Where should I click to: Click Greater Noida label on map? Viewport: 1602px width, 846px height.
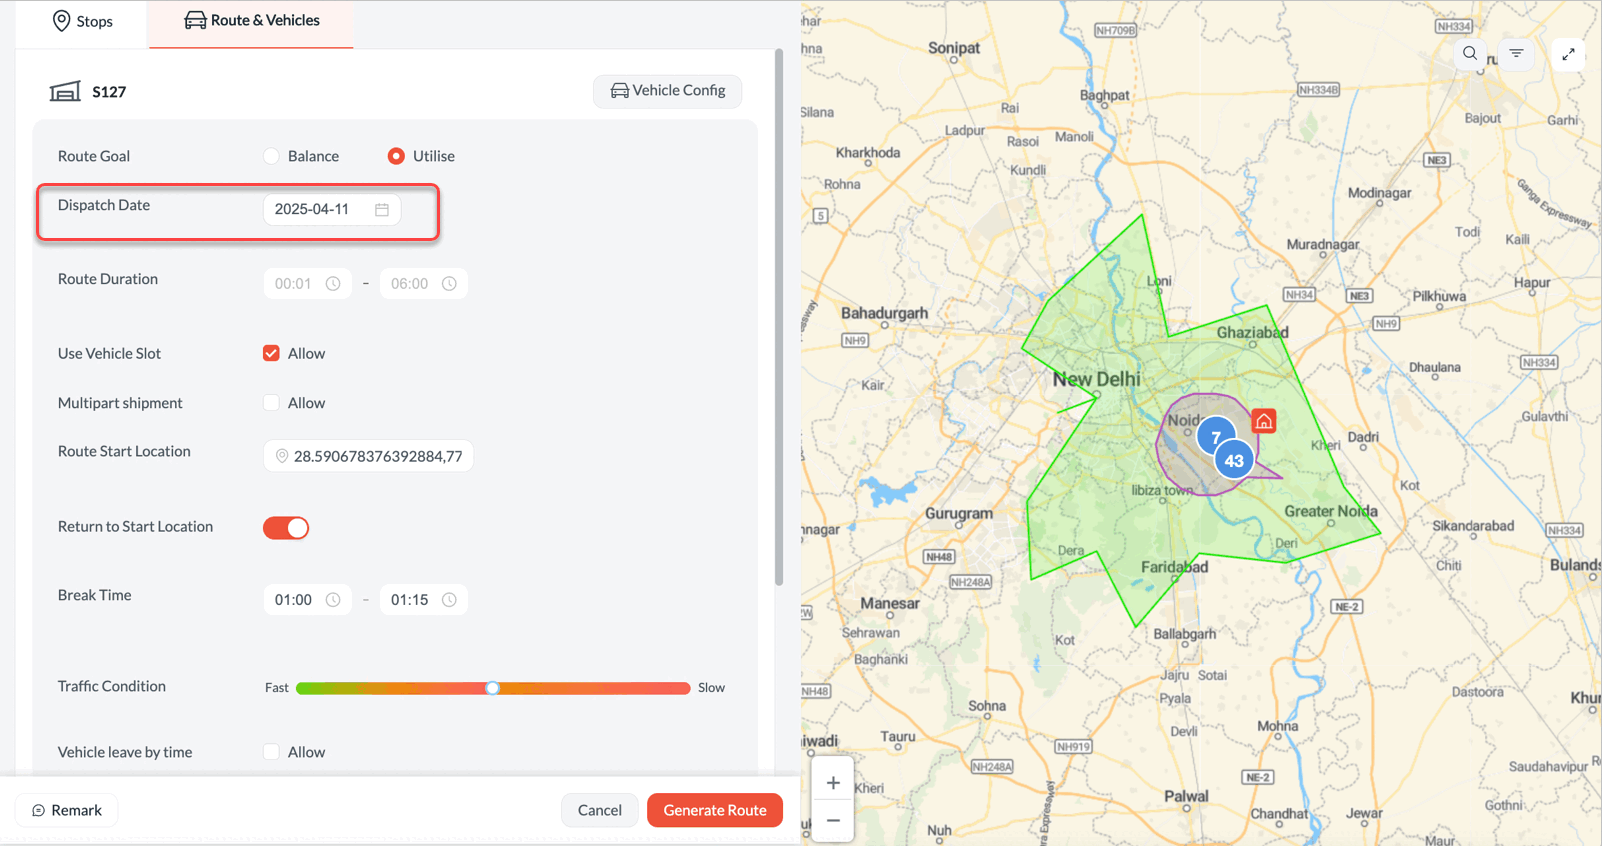point(1331,511)
